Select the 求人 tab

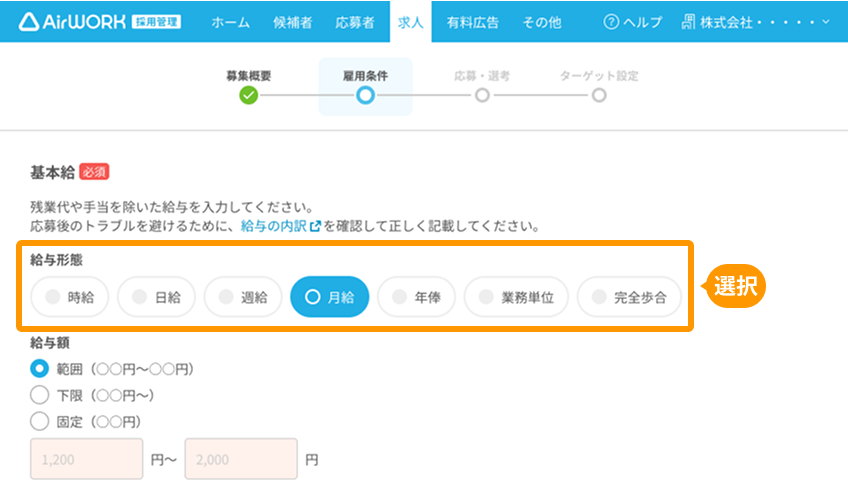point(410,22)
